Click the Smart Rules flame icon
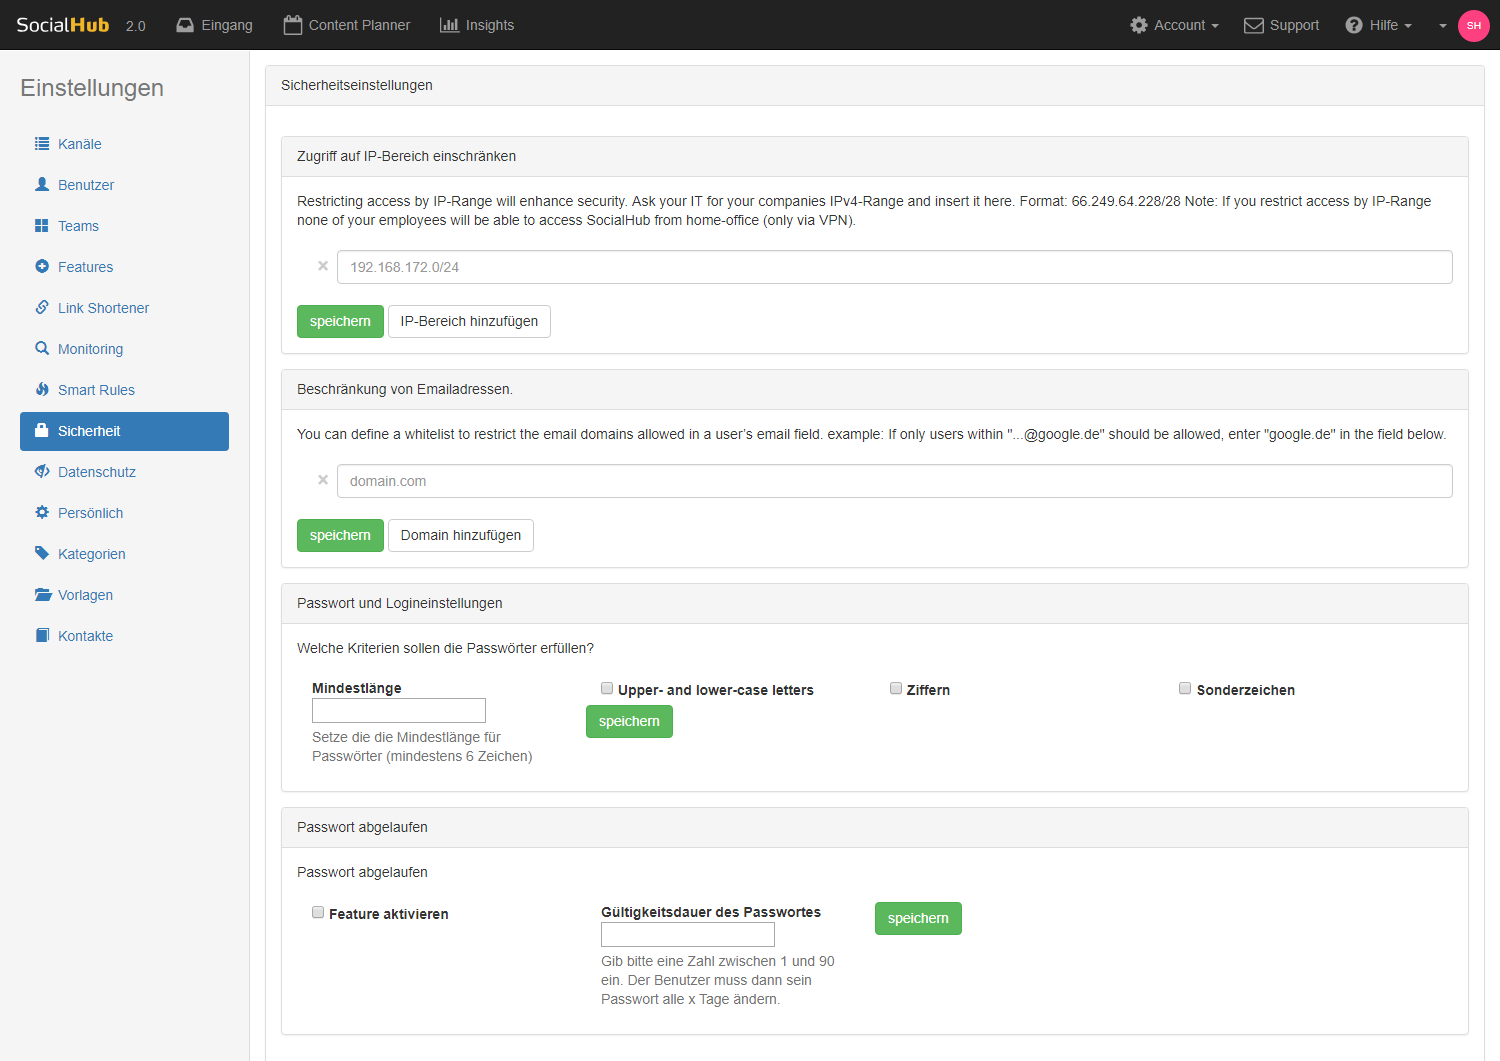 [42, 390]
